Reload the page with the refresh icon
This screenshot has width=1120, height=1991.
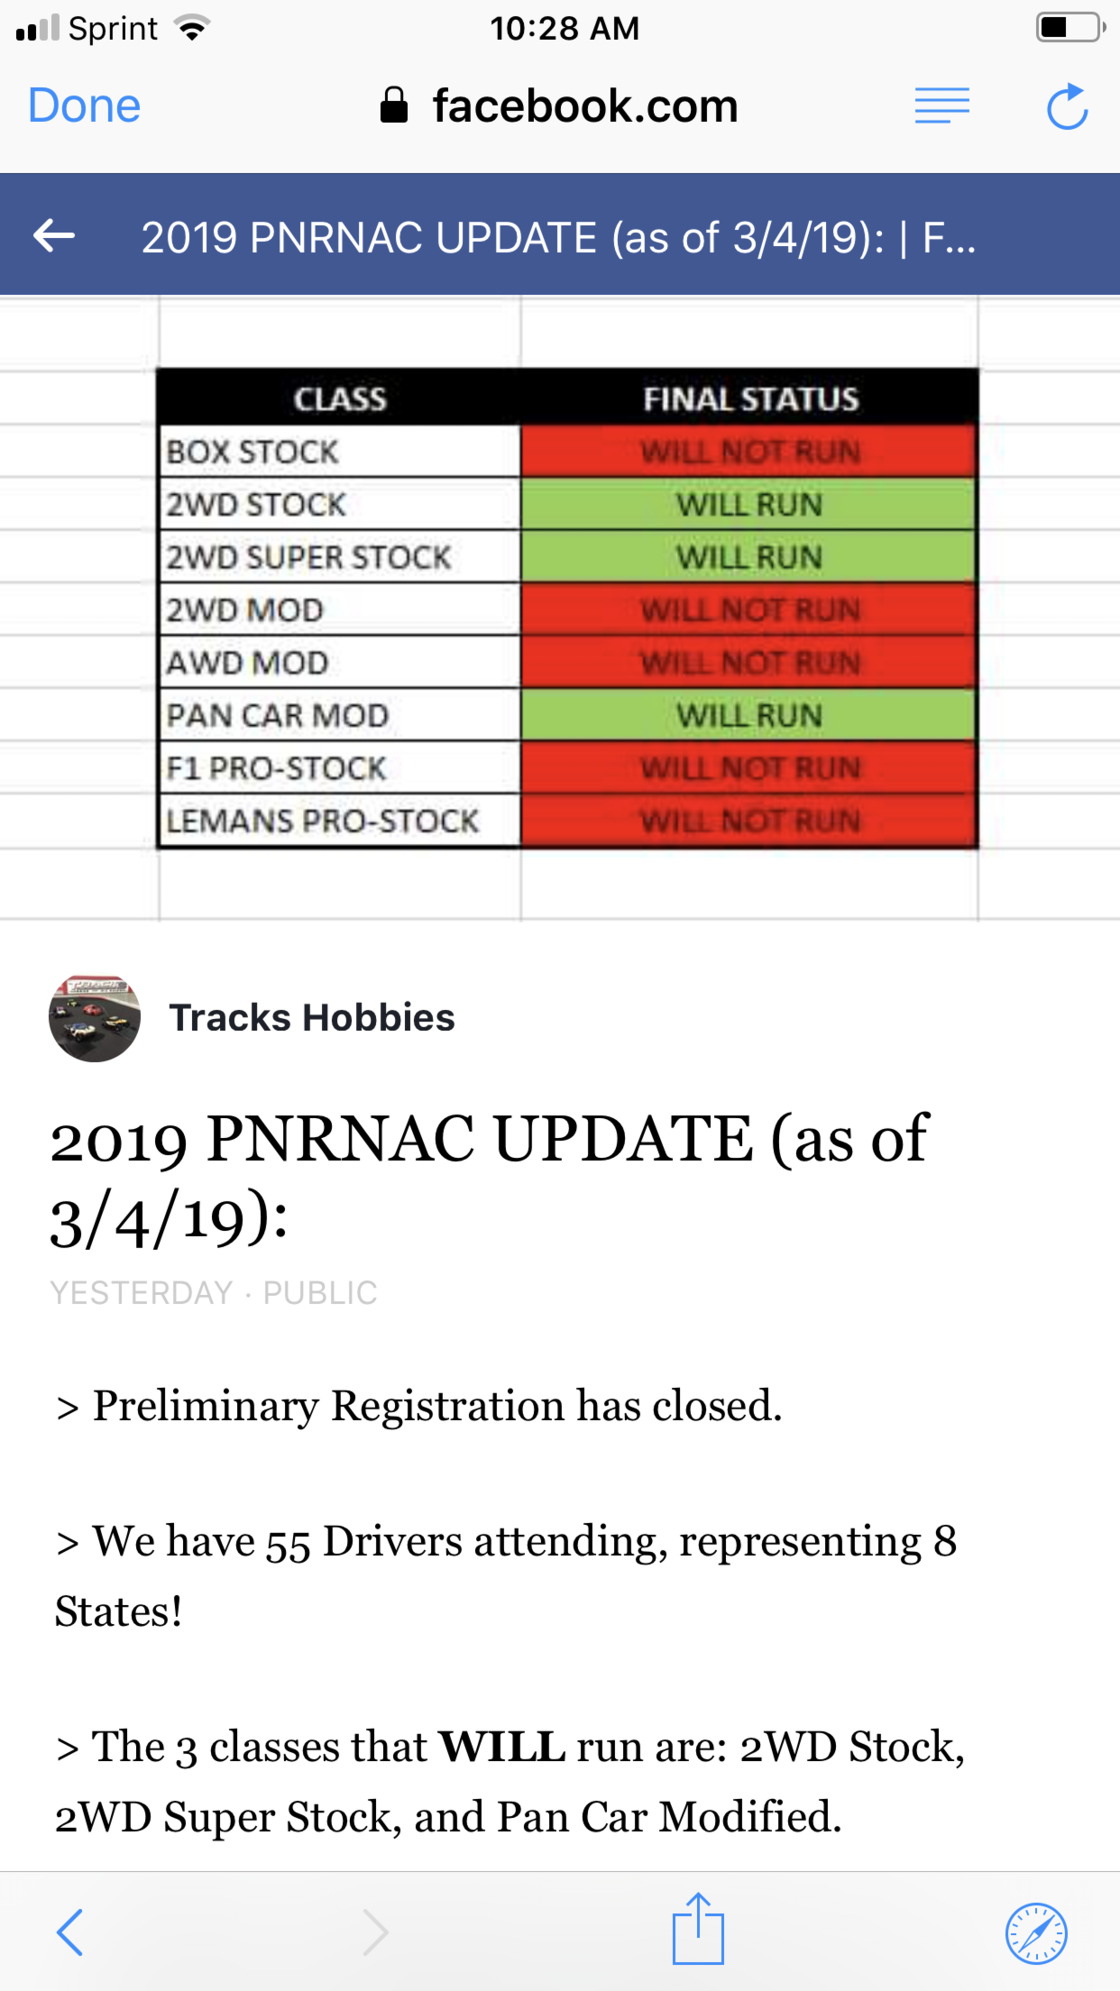click(1067, 106)
